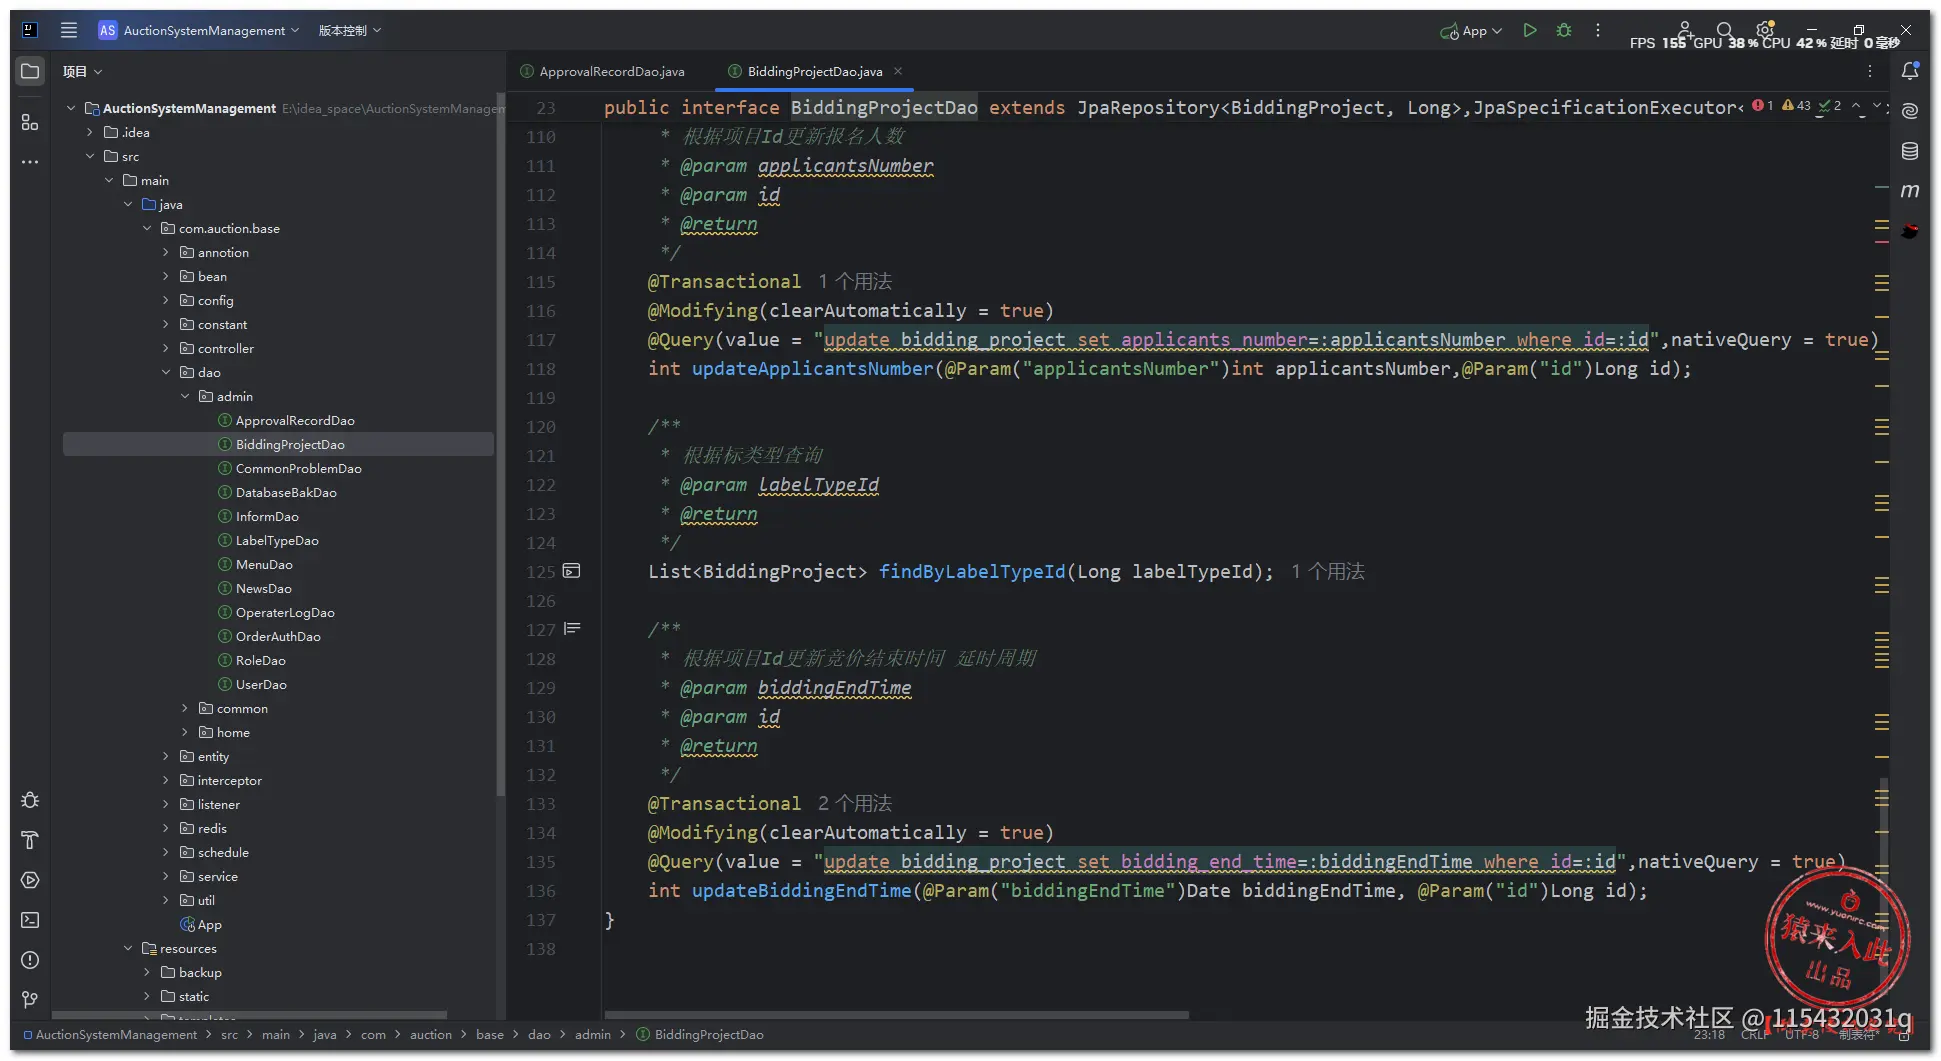1941x1061 pixels.
Task: Jump to the next highlighted problem
Action: 1877,105
